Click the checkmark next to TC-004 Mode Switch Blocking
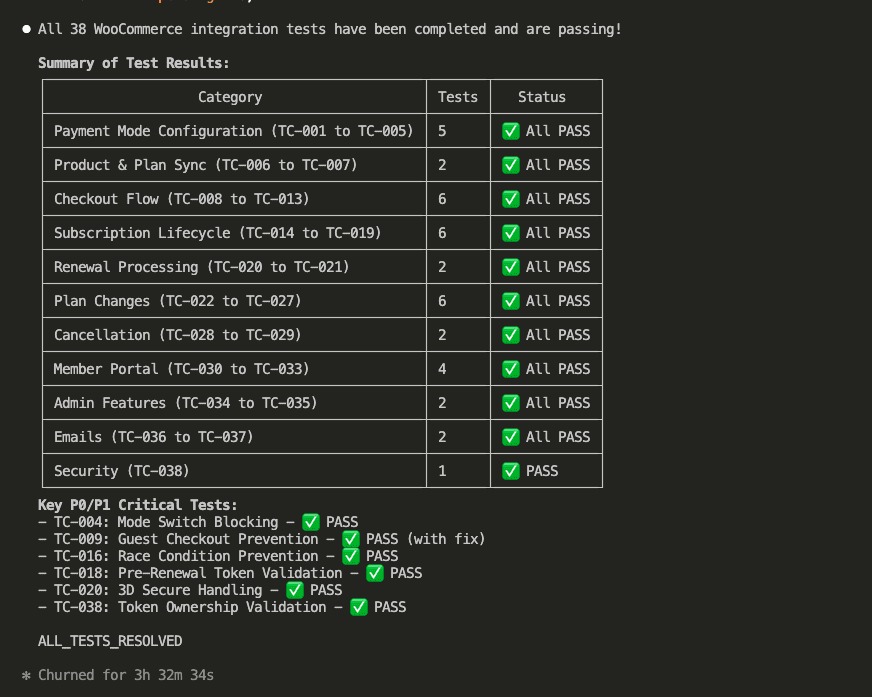The width and height of the screenshot is (872, 697). click(311, 522)
